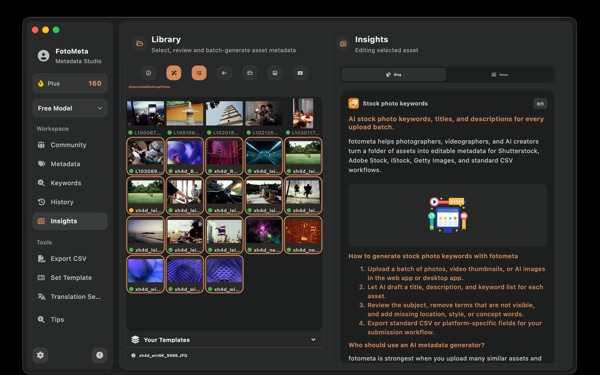
Task: Open the Free Model dropdown
Action: [x=70, y=108]
